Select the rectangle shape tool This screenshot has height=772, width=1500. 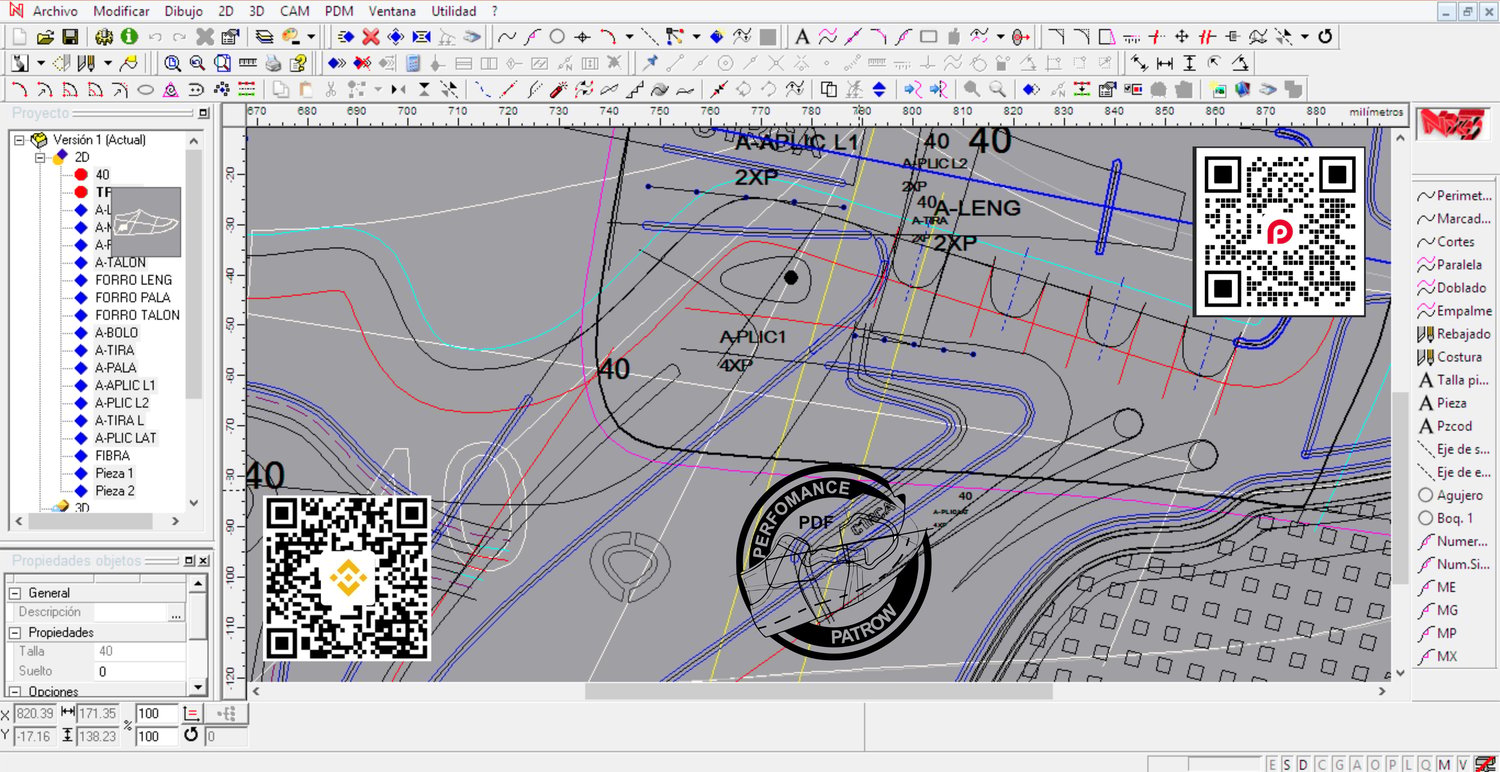pyautogui.click(x=928, y=37)
